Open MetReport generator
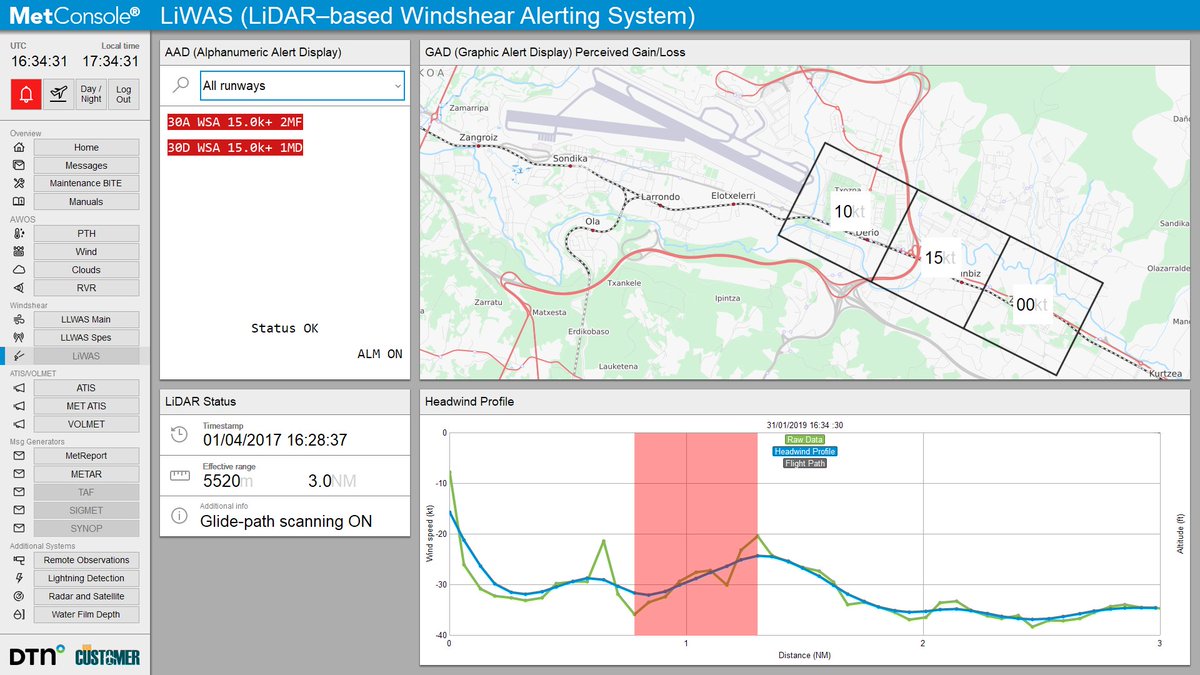Screen dimensions: 1200x675 pos(86,455)
